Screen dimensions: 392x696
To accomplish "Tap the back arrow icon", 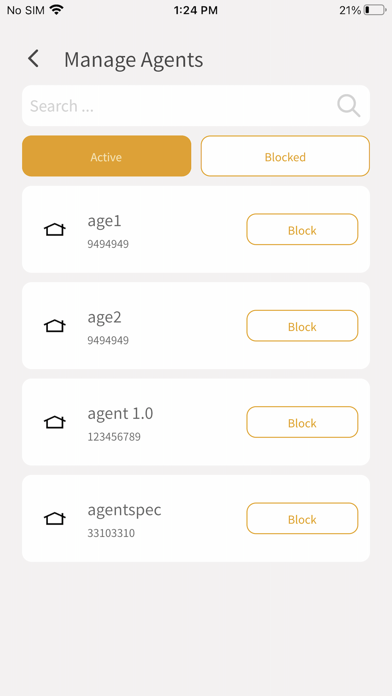I will (x=33, y=59).
